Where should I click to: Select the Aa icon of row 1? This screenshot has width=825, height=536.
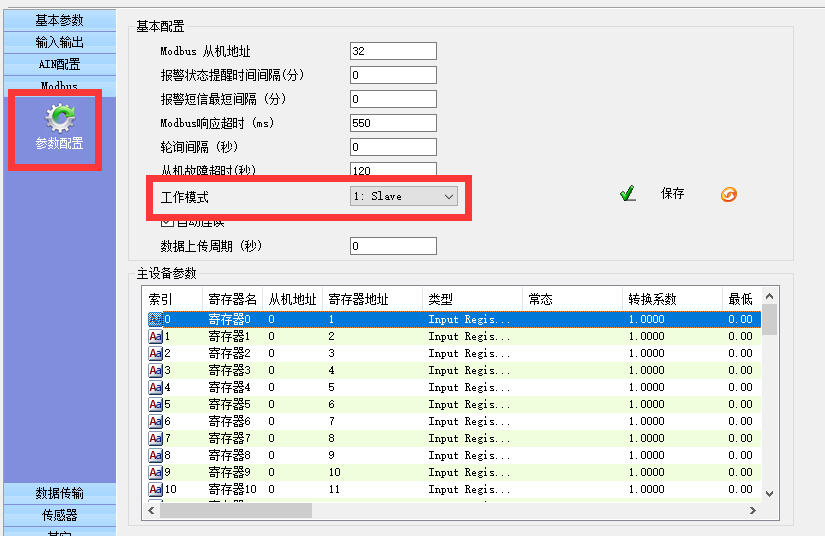pos(156,337)
